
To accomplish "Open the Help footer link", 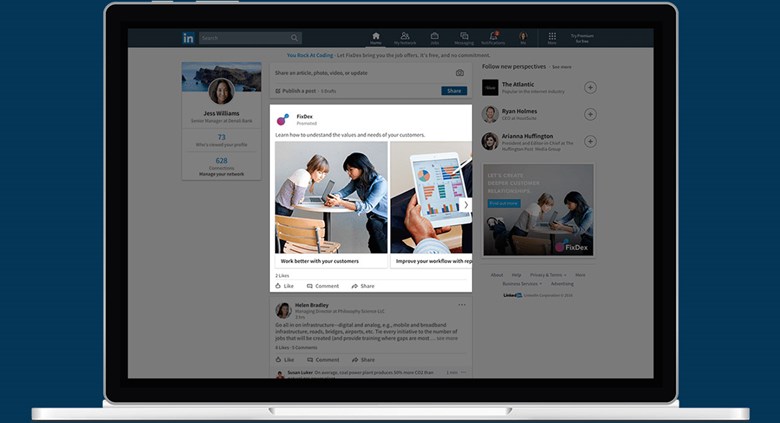I will pos(517,275).
